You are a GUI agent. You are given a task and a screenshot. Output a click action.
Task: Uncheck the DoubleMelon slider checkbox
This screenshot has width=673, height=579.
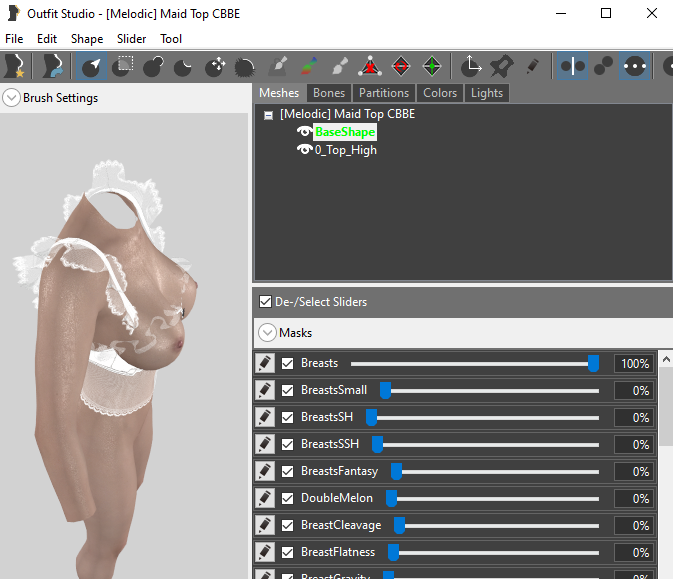[288, 499]
